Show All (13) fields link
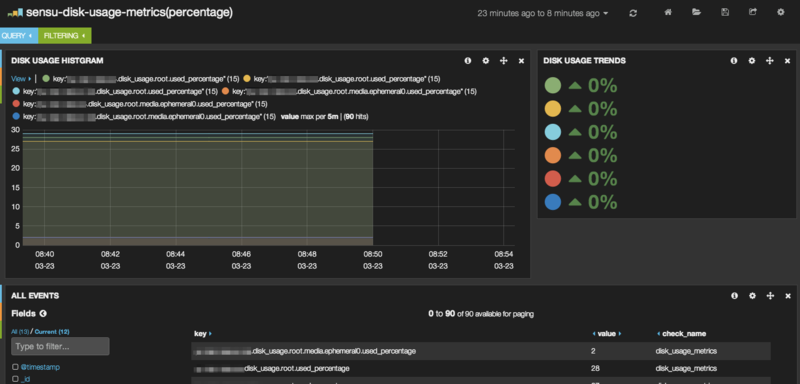Screen dimensions: 800x384 pyautogui.click(x=20, y=332)
